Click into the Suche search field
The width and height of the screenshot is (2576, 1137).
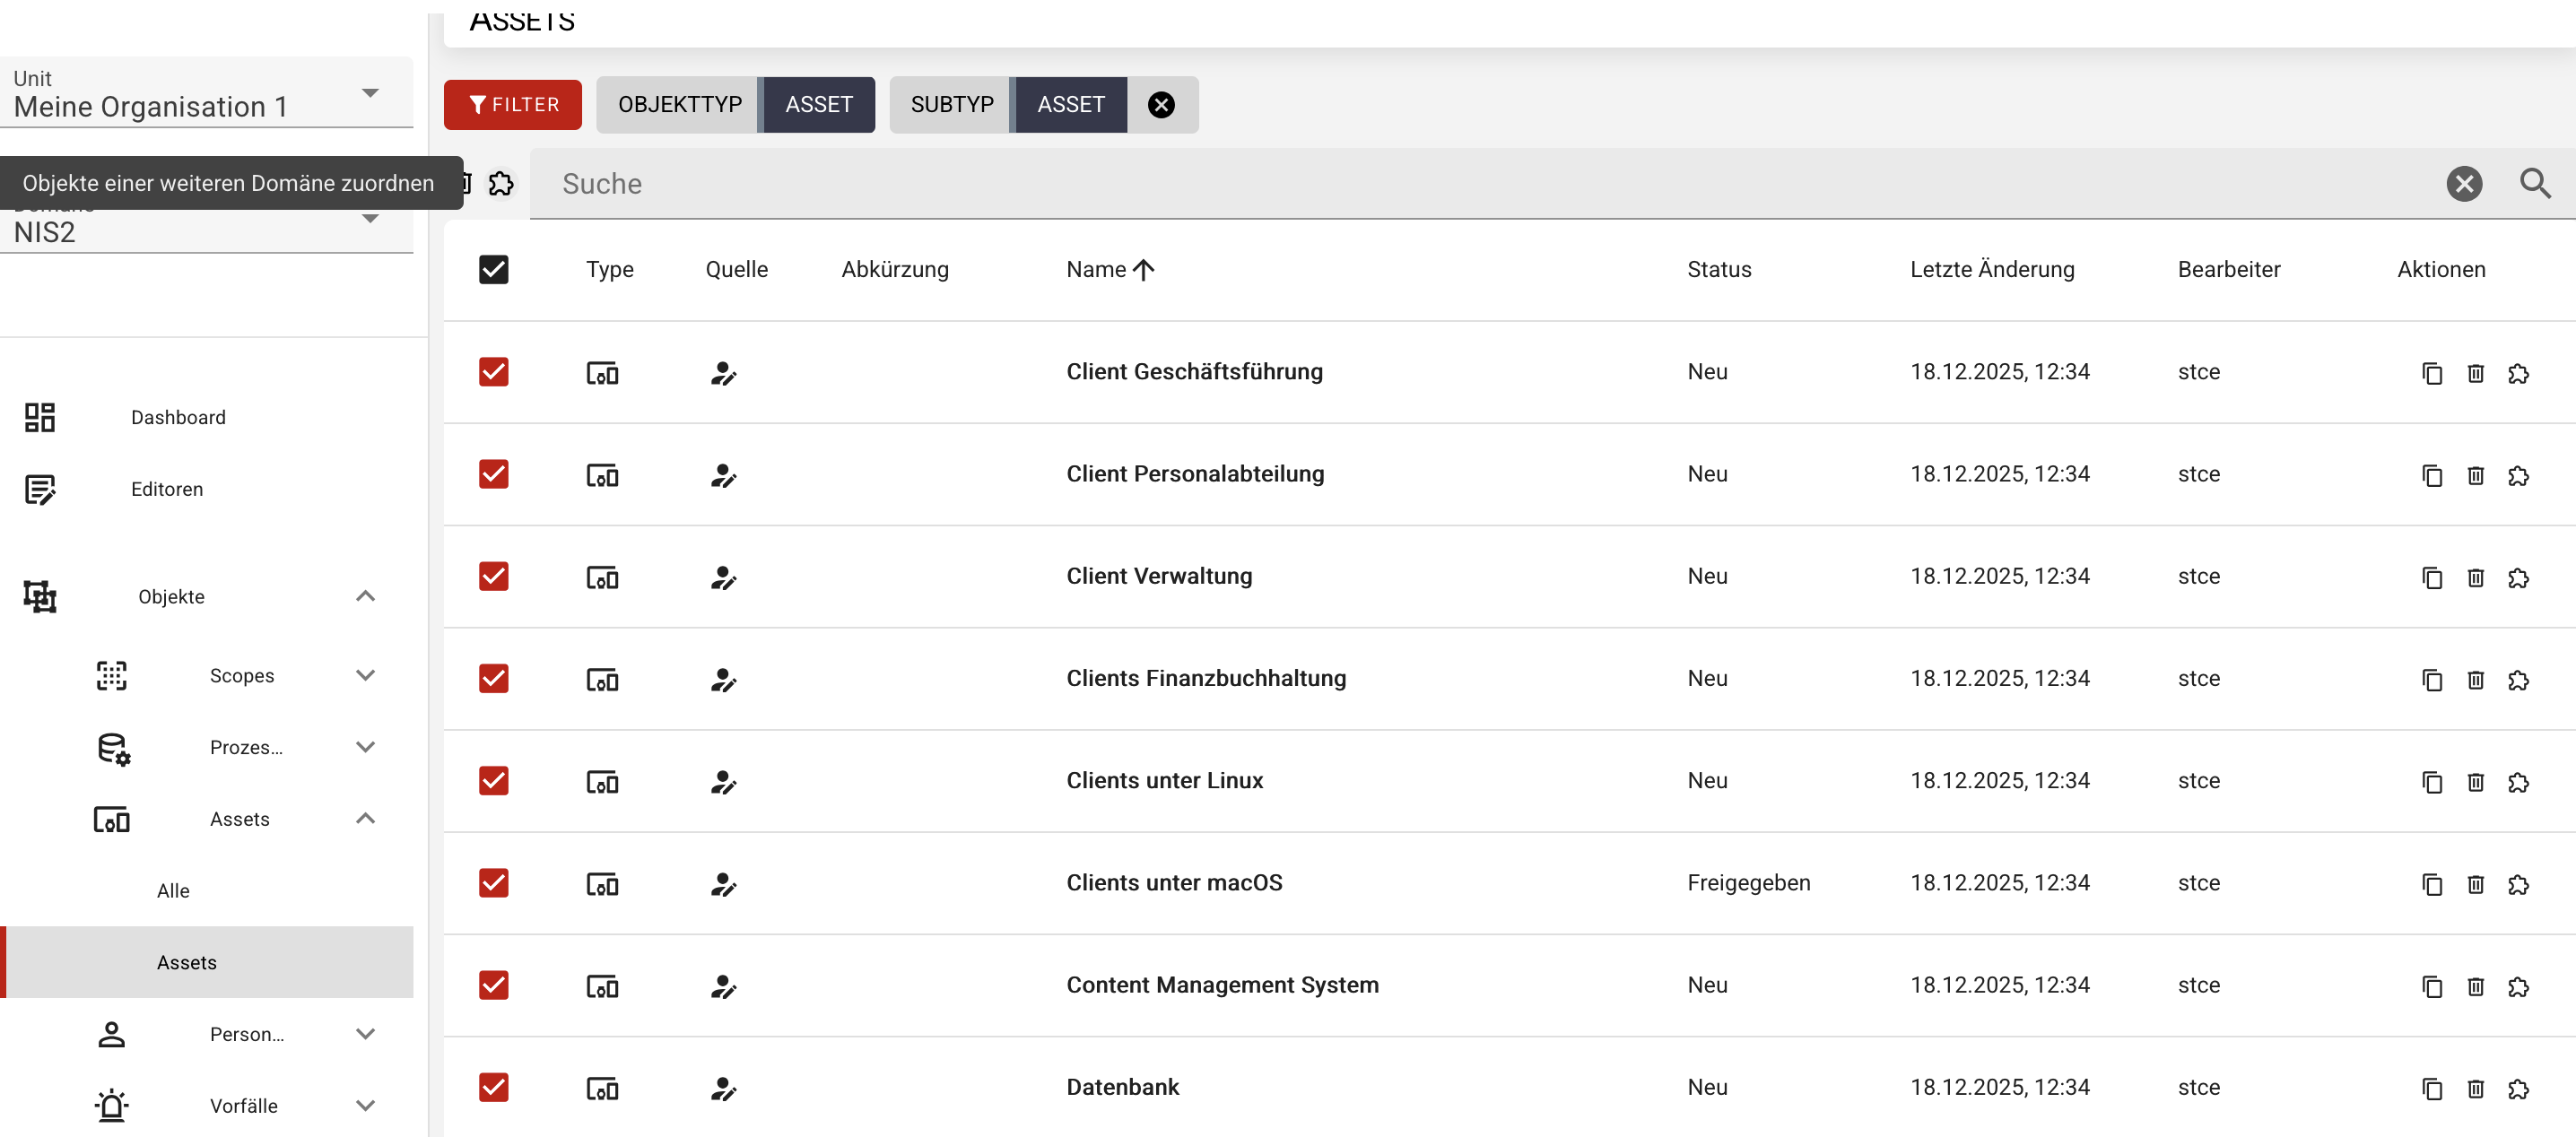pyautogui.click(x=1400, y=184)
